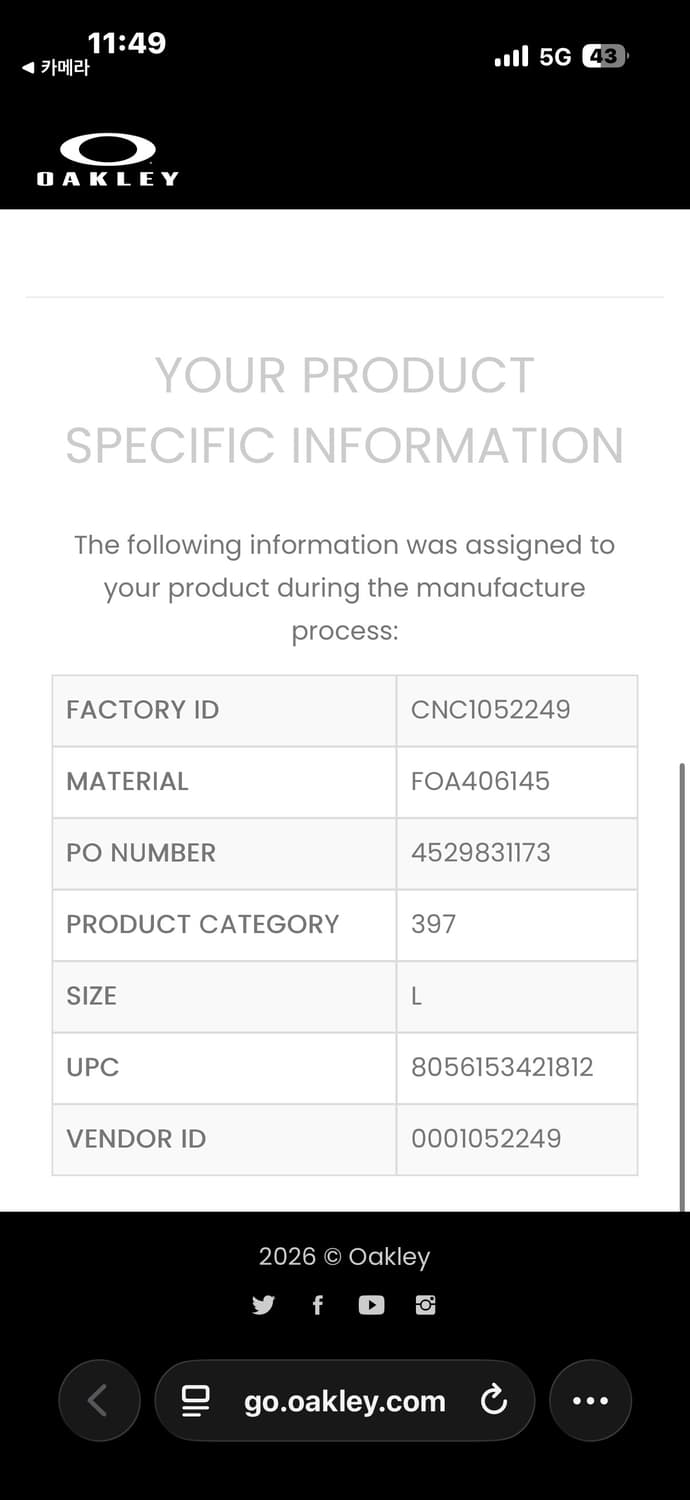Click the page scrollbar on the right edge
Image resolution: width=690 pixels, height=1500 pixels.
[683, 985]
